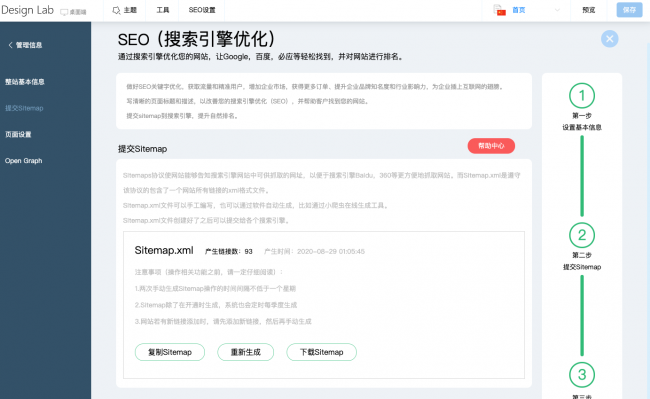Click the 预览 preview button
This screenshot has width=650, height=399.
click(x=589, y=10)
